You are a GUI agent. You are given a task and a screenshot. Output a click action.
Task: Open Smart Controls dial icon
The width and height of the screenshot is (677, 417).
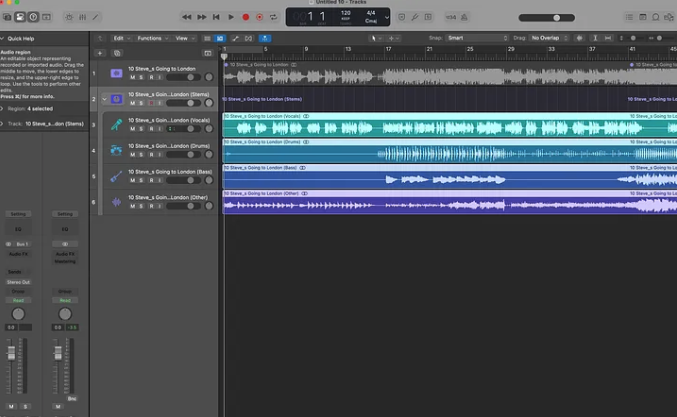(x=69, y=17)
